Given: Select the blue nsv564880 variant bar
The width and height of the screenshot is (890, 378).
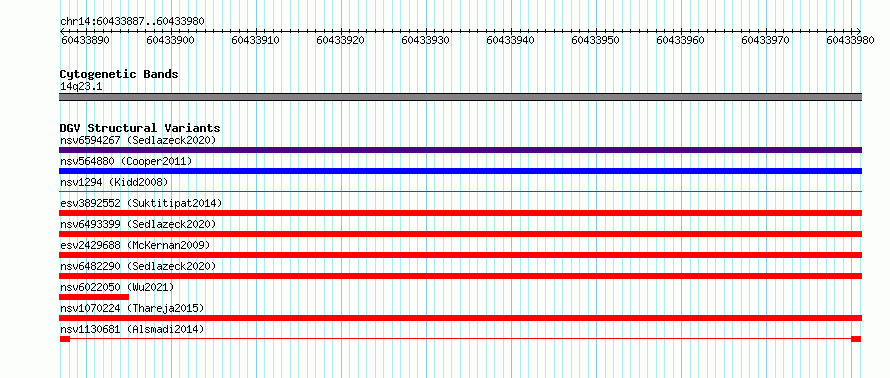Looking at the screenshot, I should click(460, 171).
